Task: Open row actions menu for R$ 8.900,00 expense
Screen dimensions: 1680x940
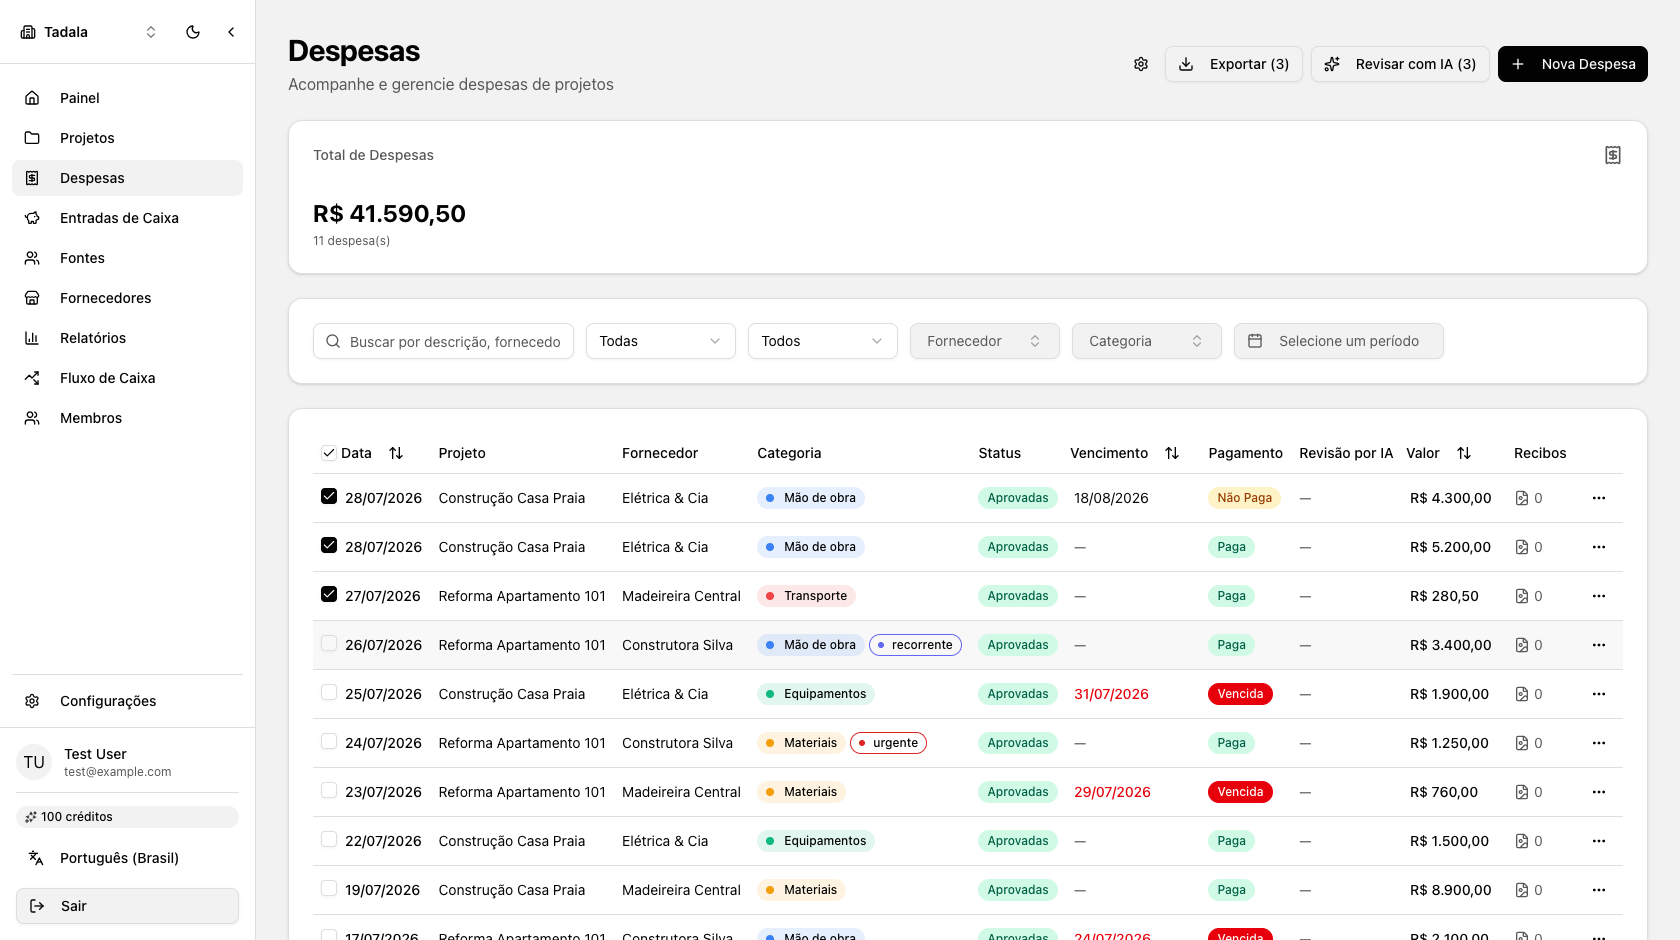Action: coord(1599,890)
